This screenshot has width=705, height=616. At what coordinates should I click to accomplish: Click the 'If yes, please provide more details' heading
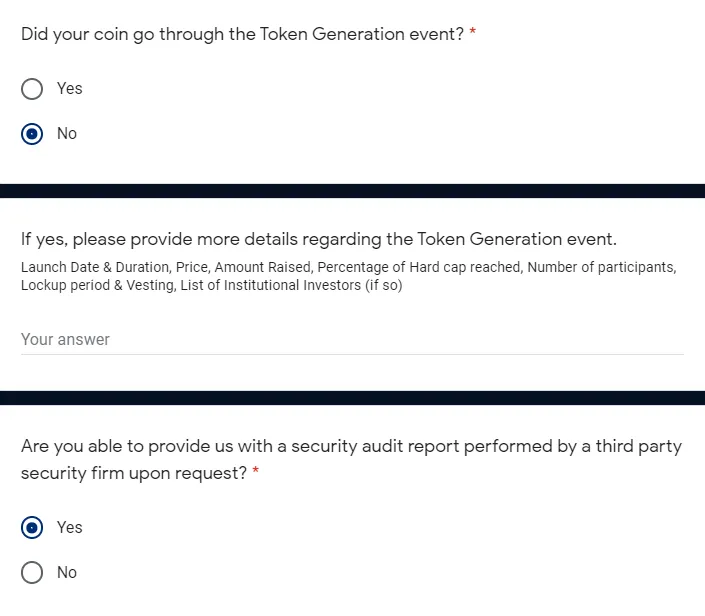point(318,239)
